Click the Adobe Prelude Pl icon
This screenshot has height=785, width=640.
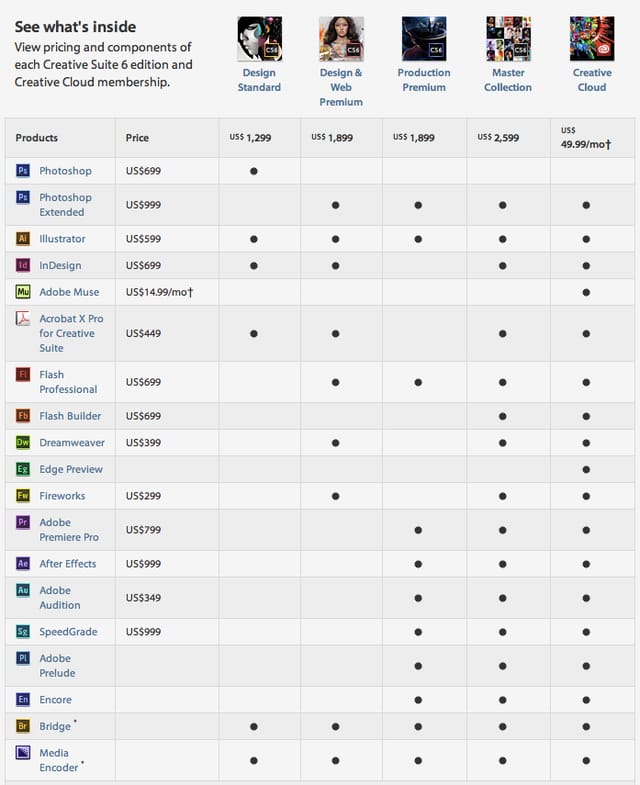(23, 658)
